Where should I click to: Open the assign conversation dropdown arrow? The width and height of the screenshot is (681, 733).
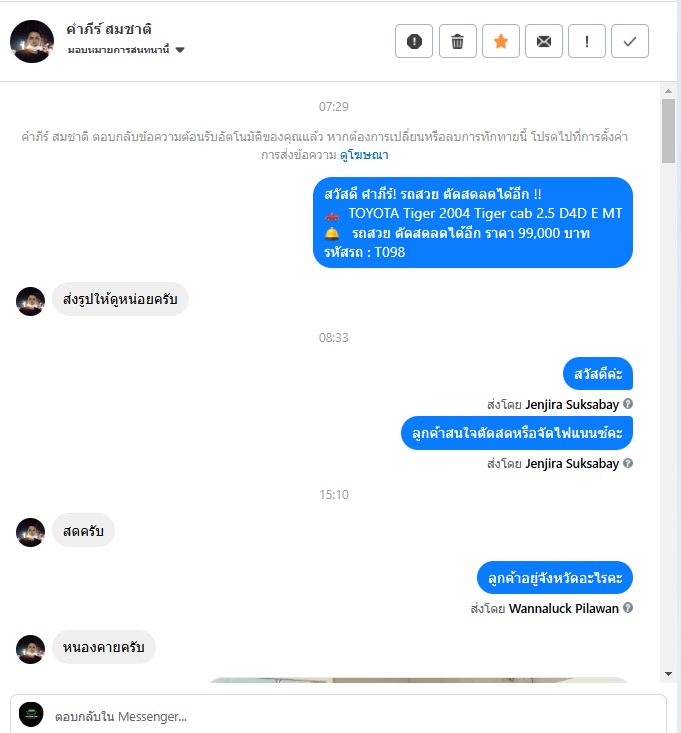pos(180,50)
